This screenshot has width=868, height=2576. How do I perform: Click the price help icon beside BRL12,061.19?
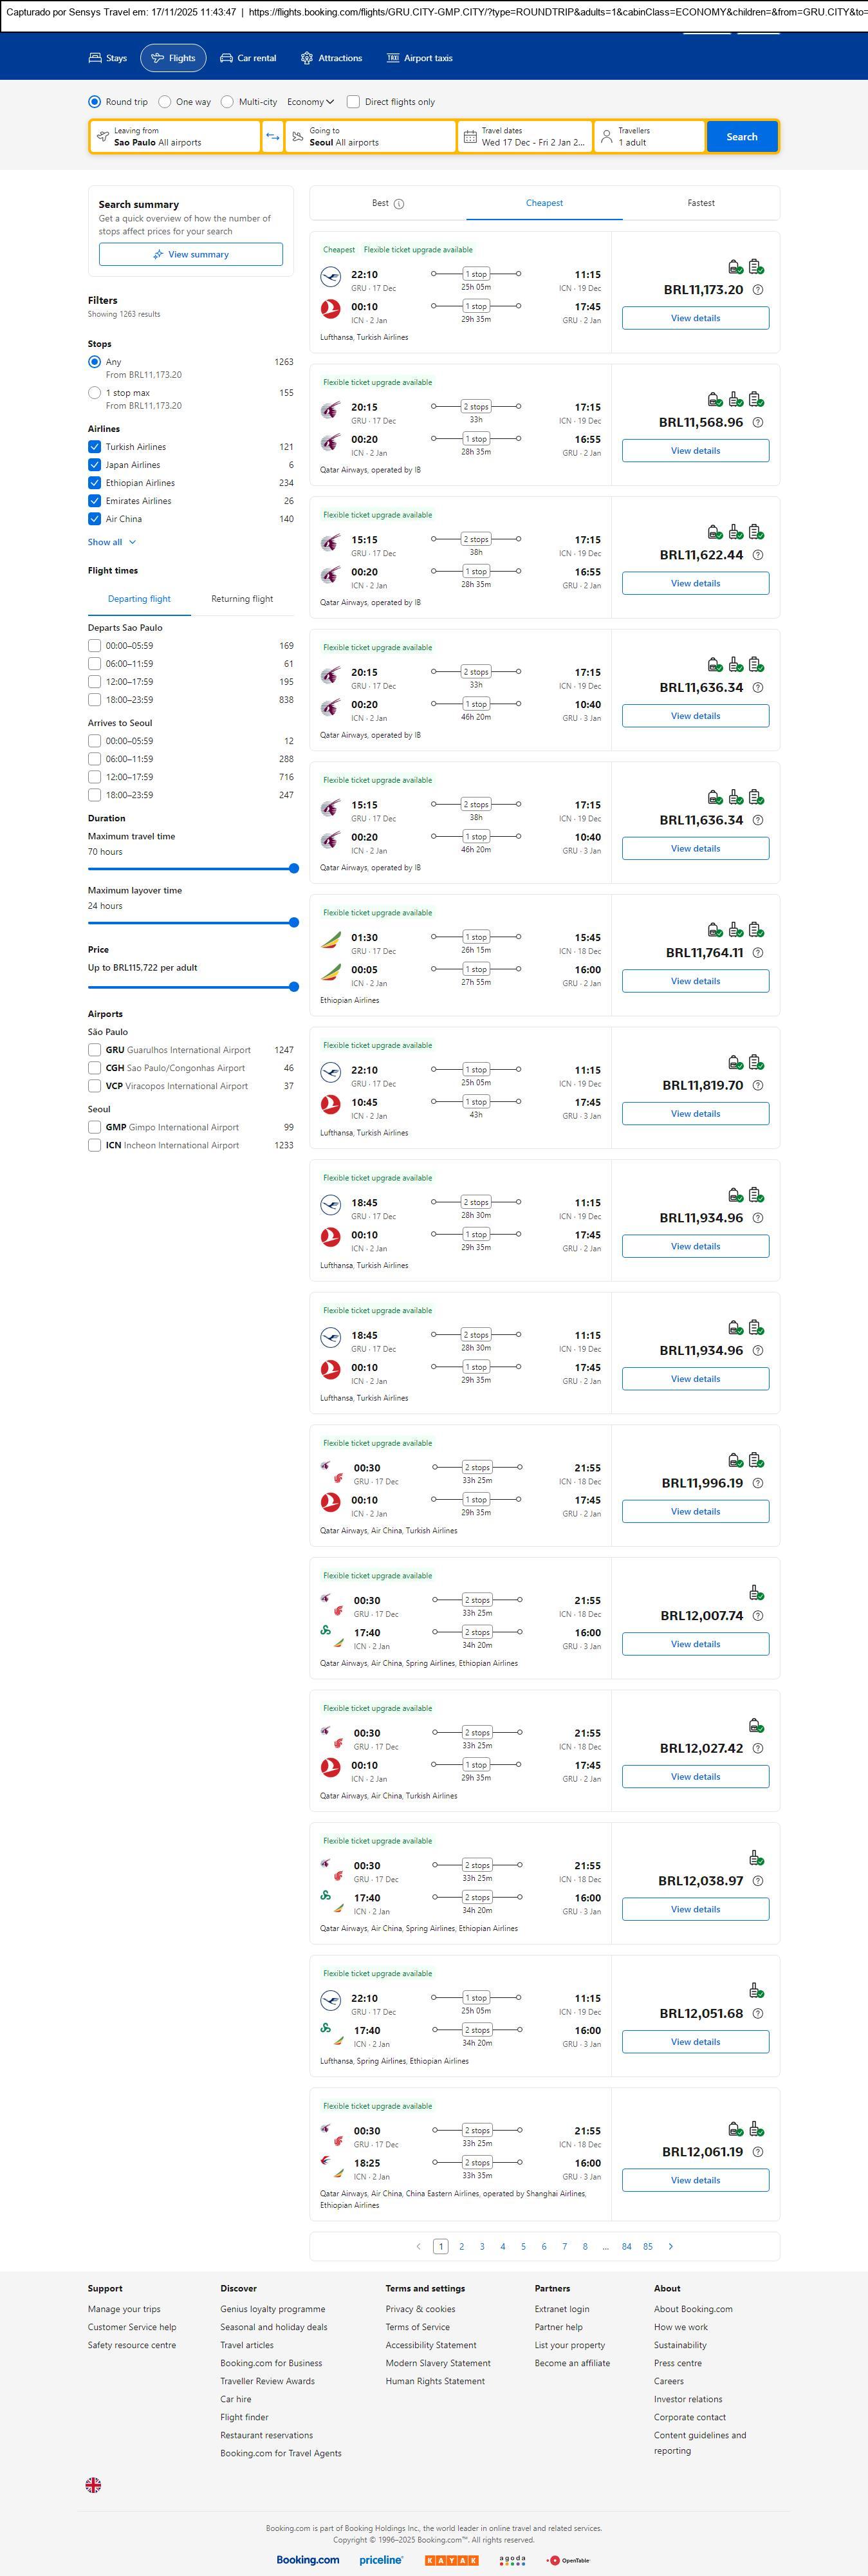757,2151
